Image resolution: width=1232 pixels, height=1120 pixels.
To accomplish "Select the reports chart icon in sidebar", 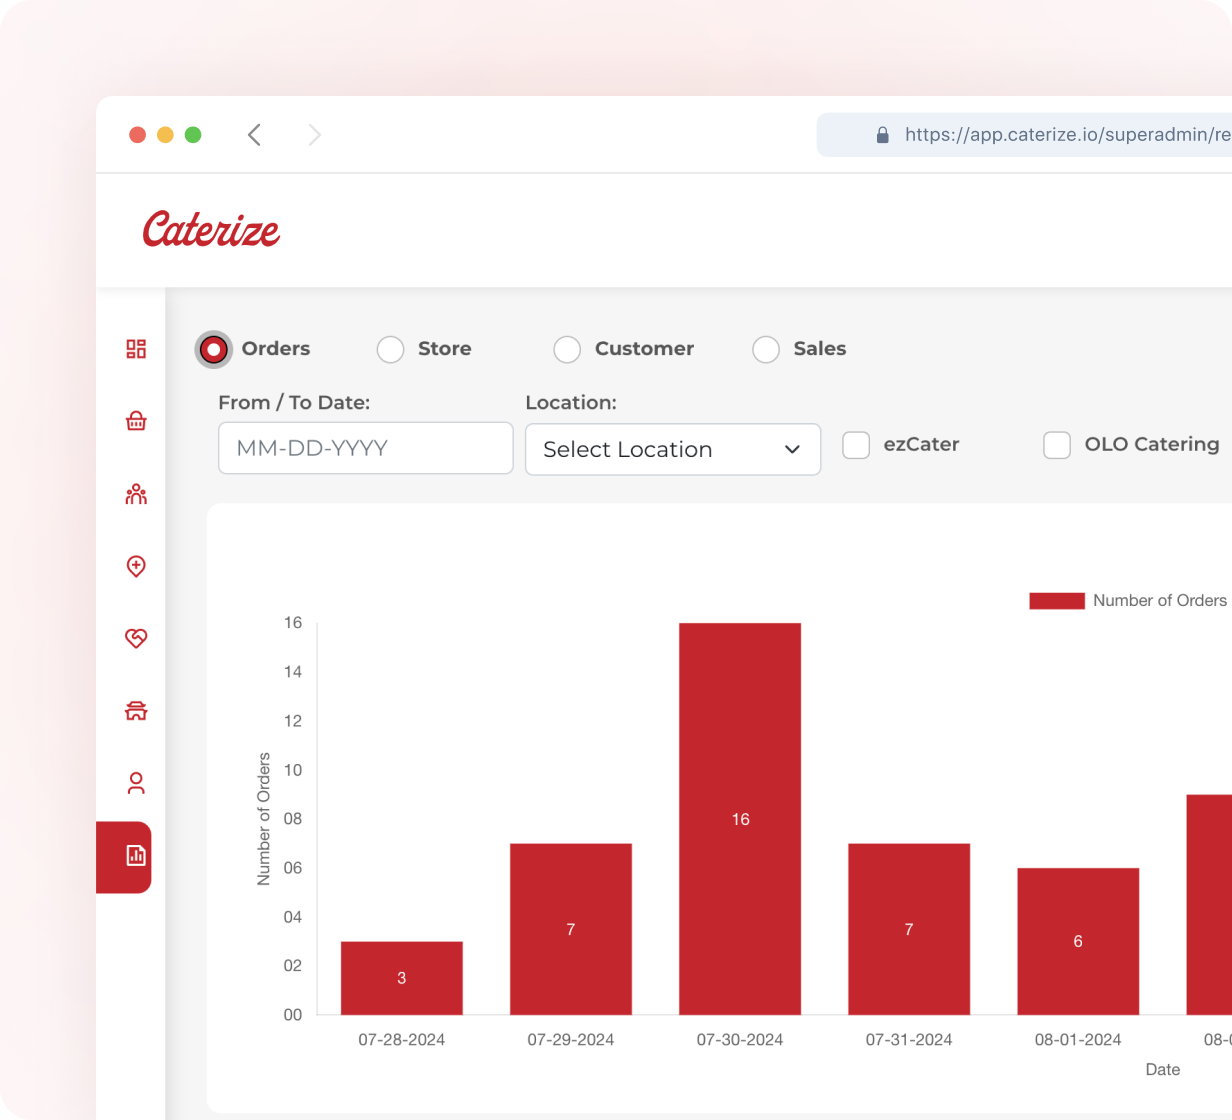I will 136,856.
